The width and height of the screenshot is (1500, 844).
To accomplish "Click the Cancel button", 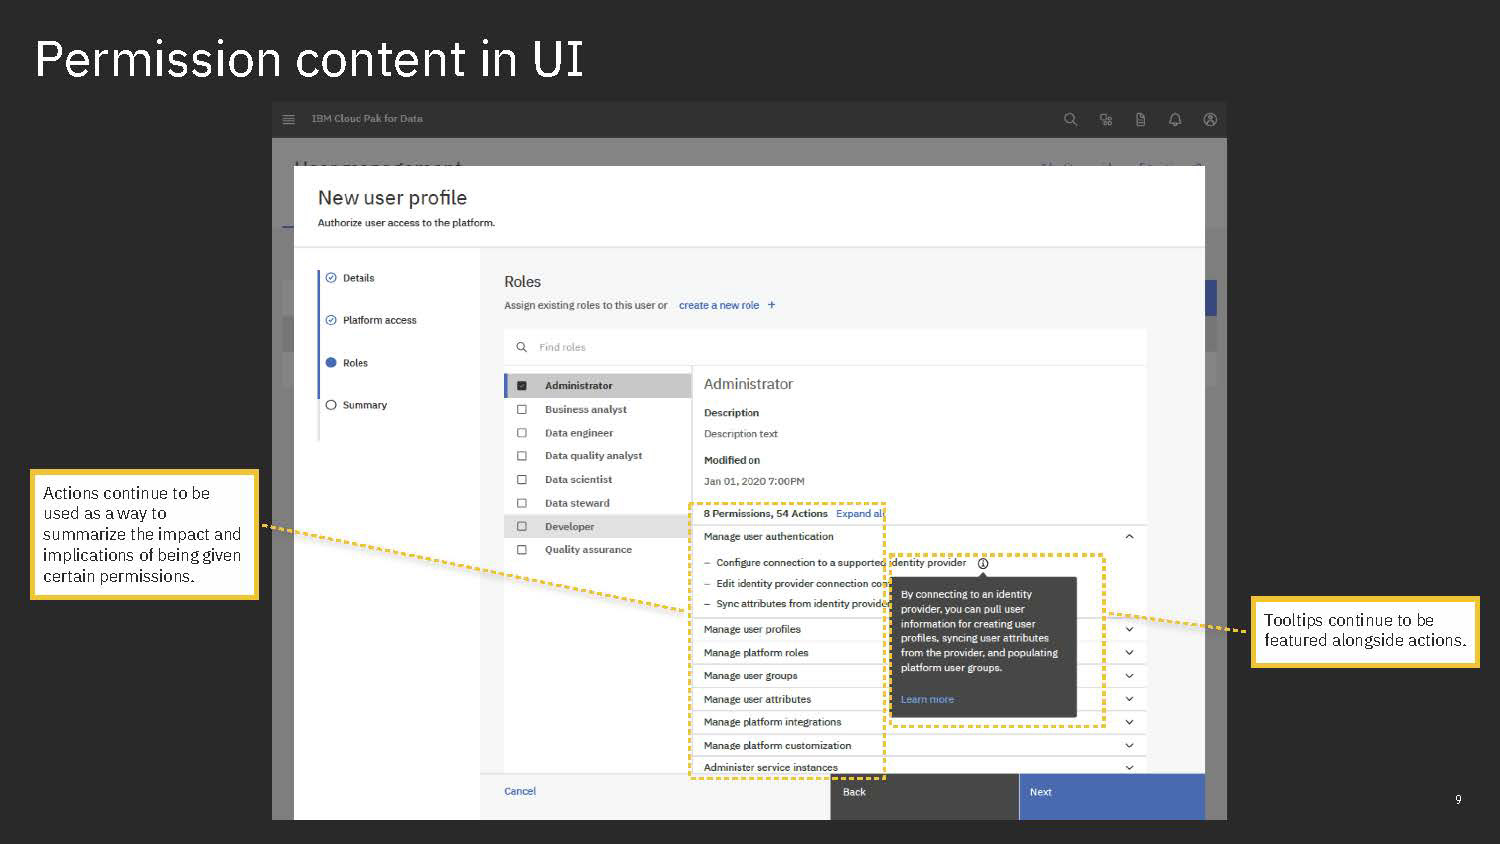I will (520, 791).
